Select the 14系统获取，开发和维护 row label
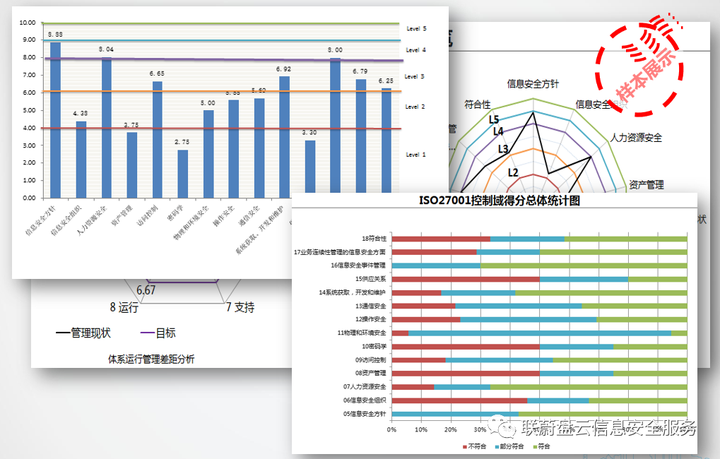The height and width of the screenshot is (459, 720). tap(352, 292)
